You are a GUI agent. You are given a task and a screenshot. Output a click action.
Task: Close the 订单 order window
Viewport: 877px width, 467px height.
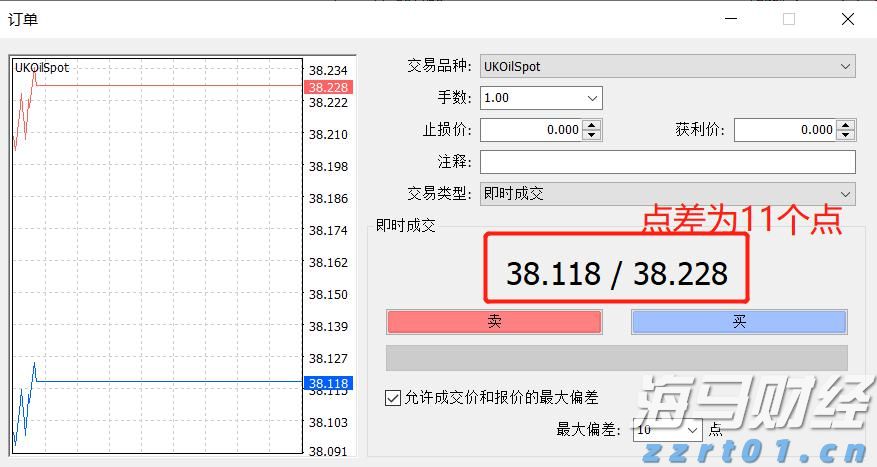click(x=848, y=19)
